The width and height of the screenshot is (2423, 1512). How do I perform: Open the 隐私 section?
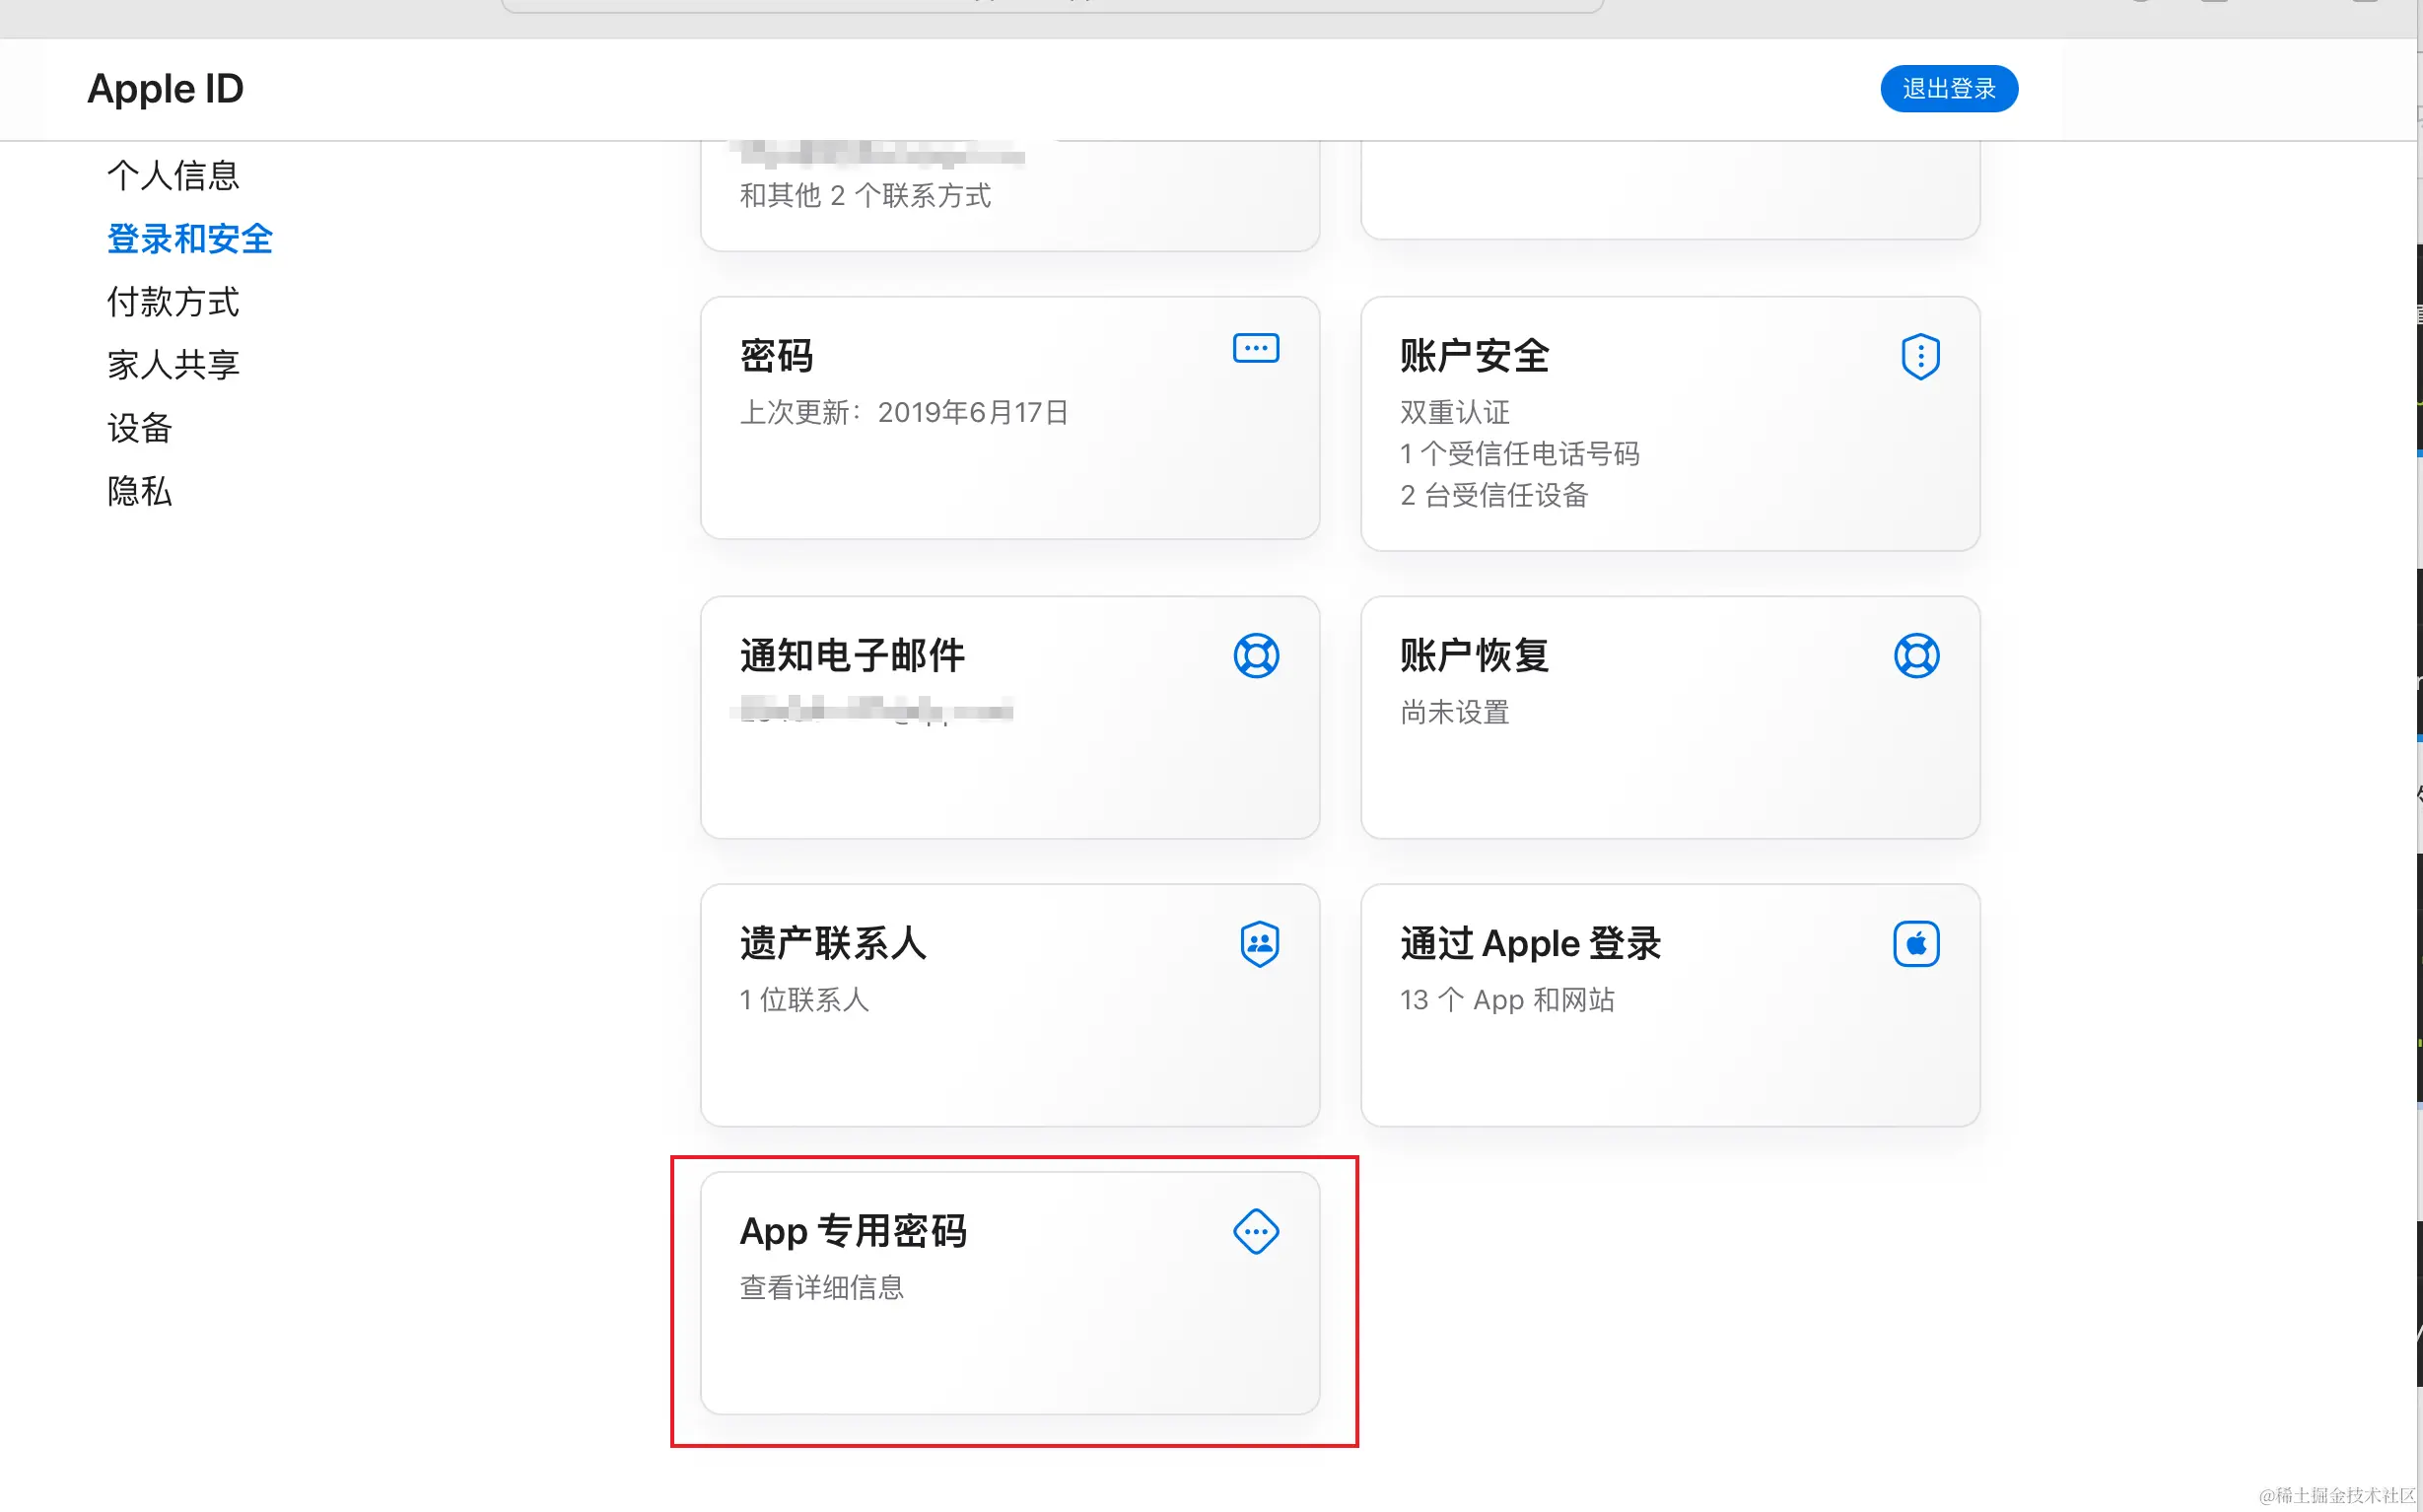point(139,492)
